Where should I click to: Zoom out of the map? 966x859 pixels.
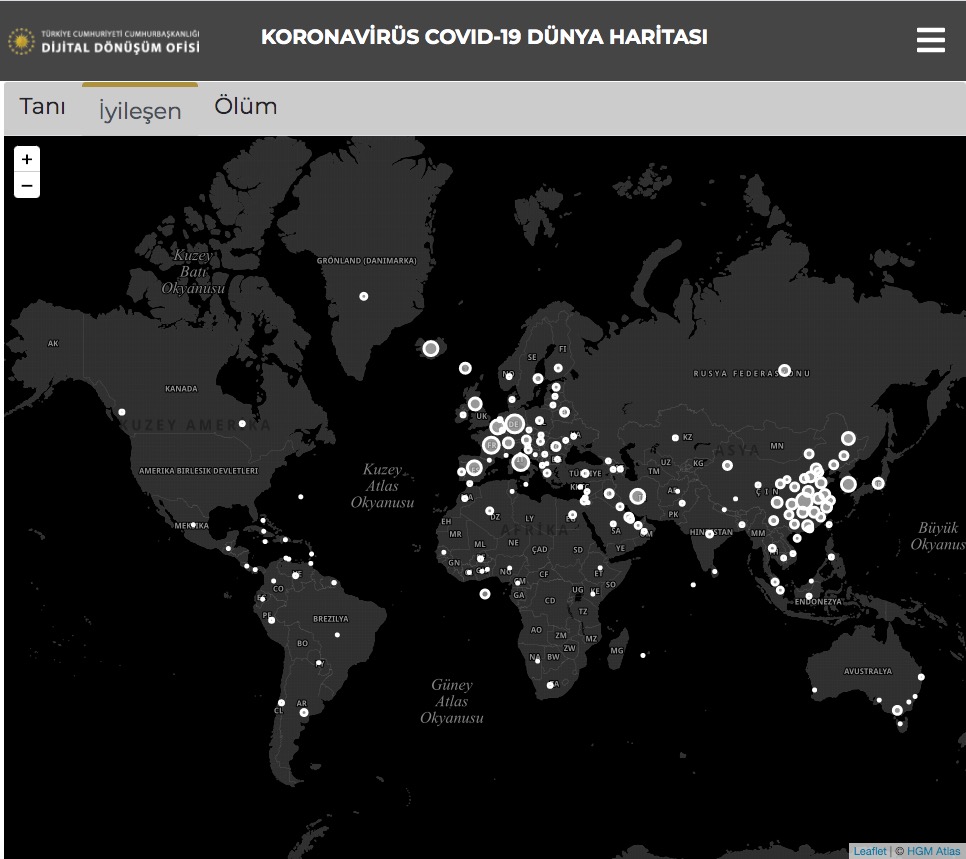click(x=27, y=185)
